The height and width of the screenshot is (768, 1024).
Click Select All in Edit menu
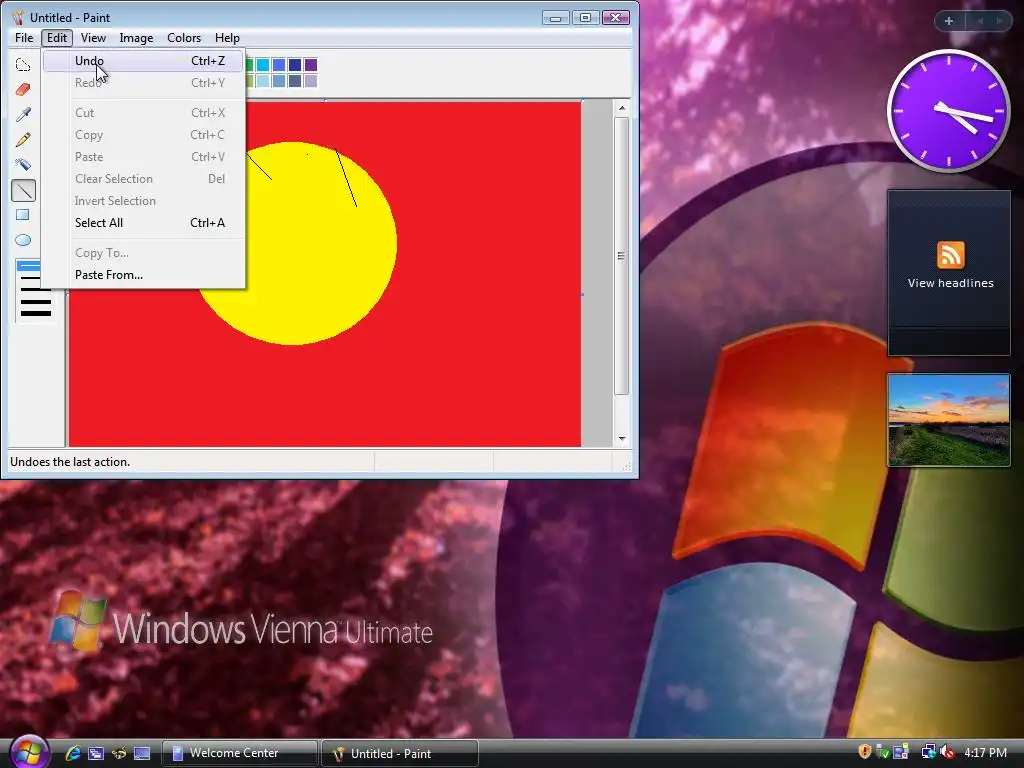pyautogui.click(x=144, y=223)
